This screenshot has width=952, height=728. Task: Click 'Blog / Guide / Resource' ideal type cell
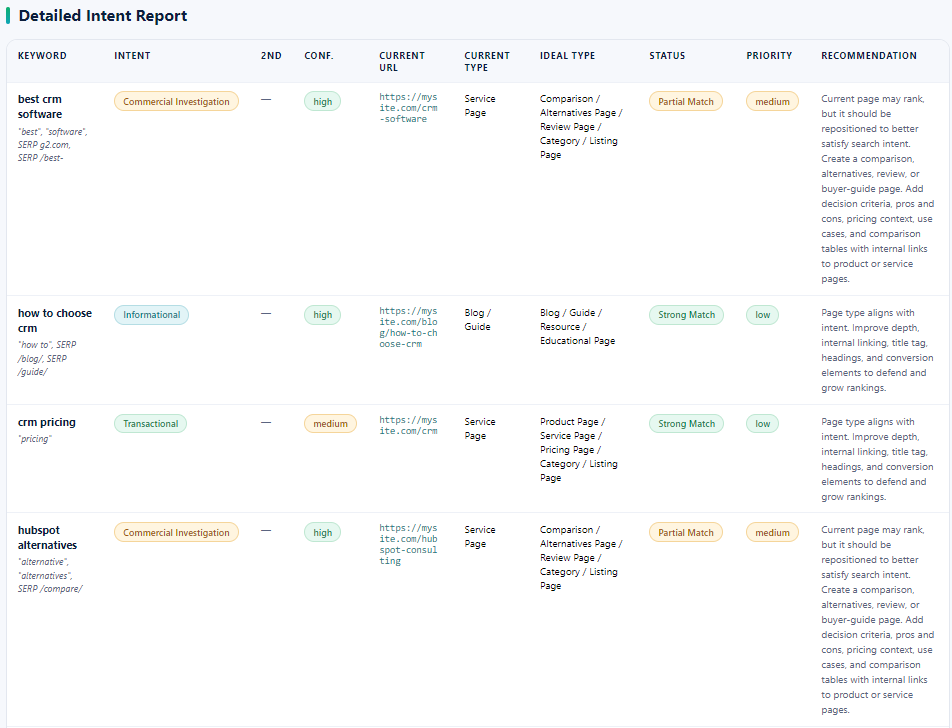point(577,327)
